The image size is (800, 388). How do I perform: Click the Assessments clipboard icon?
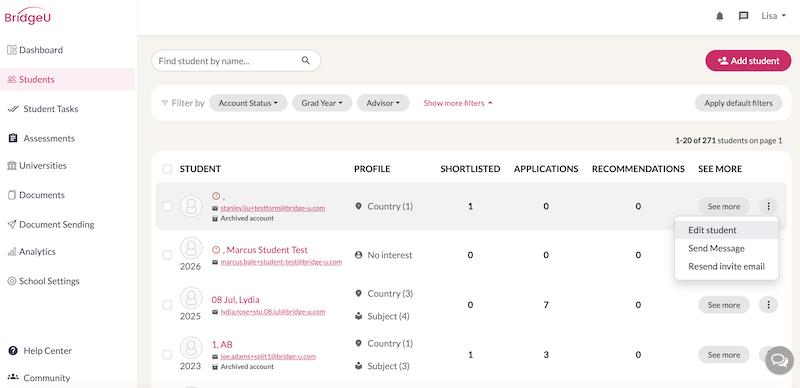[x=13, y=138]
